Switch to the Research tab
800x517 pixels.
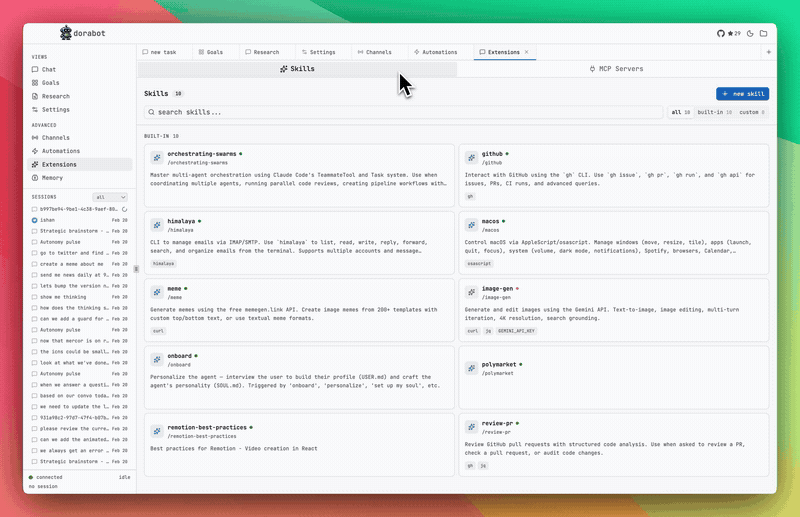tap(266, 52)
